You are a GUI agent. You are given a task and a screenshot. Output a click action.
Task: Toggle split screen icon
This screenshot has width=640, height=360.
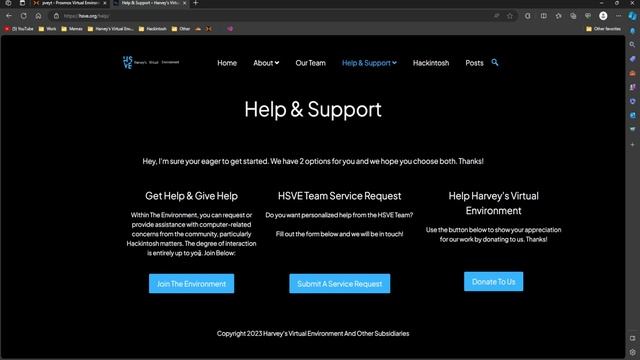543,16
